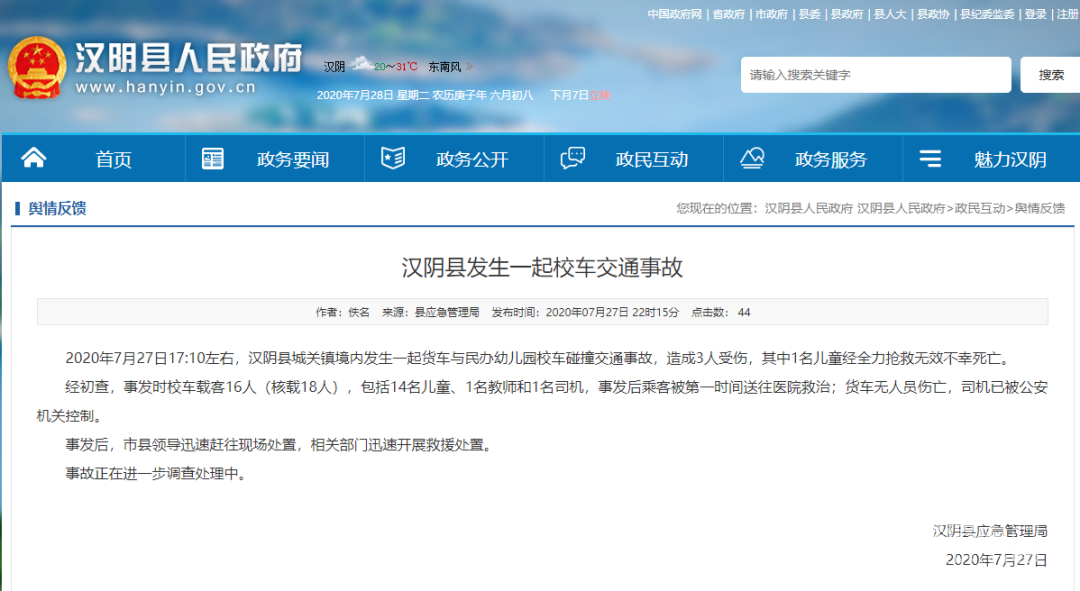Select the 魅力汉阴 navigation item

coord(1010,159)
